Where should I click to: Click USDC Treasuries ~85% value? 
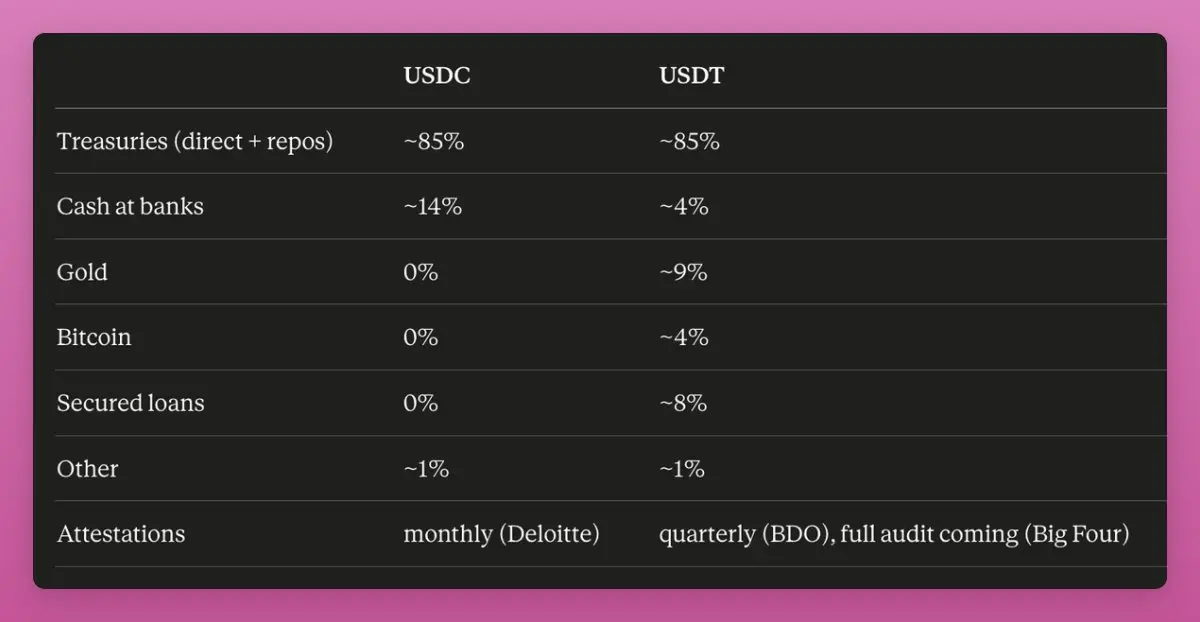[434, 141]
